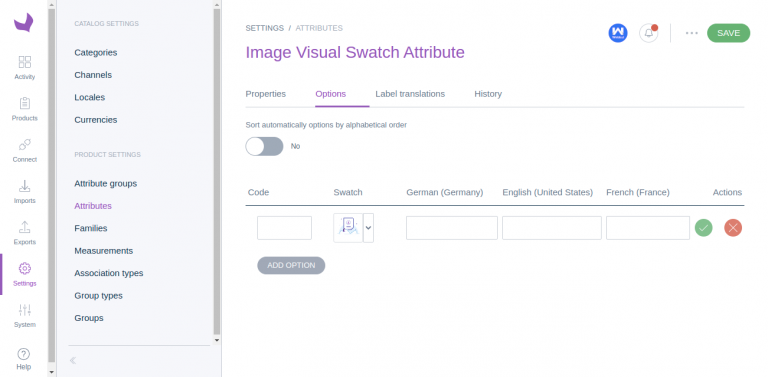Open the Imports section
The image size is (768, 377).
(x=24, y=192)
